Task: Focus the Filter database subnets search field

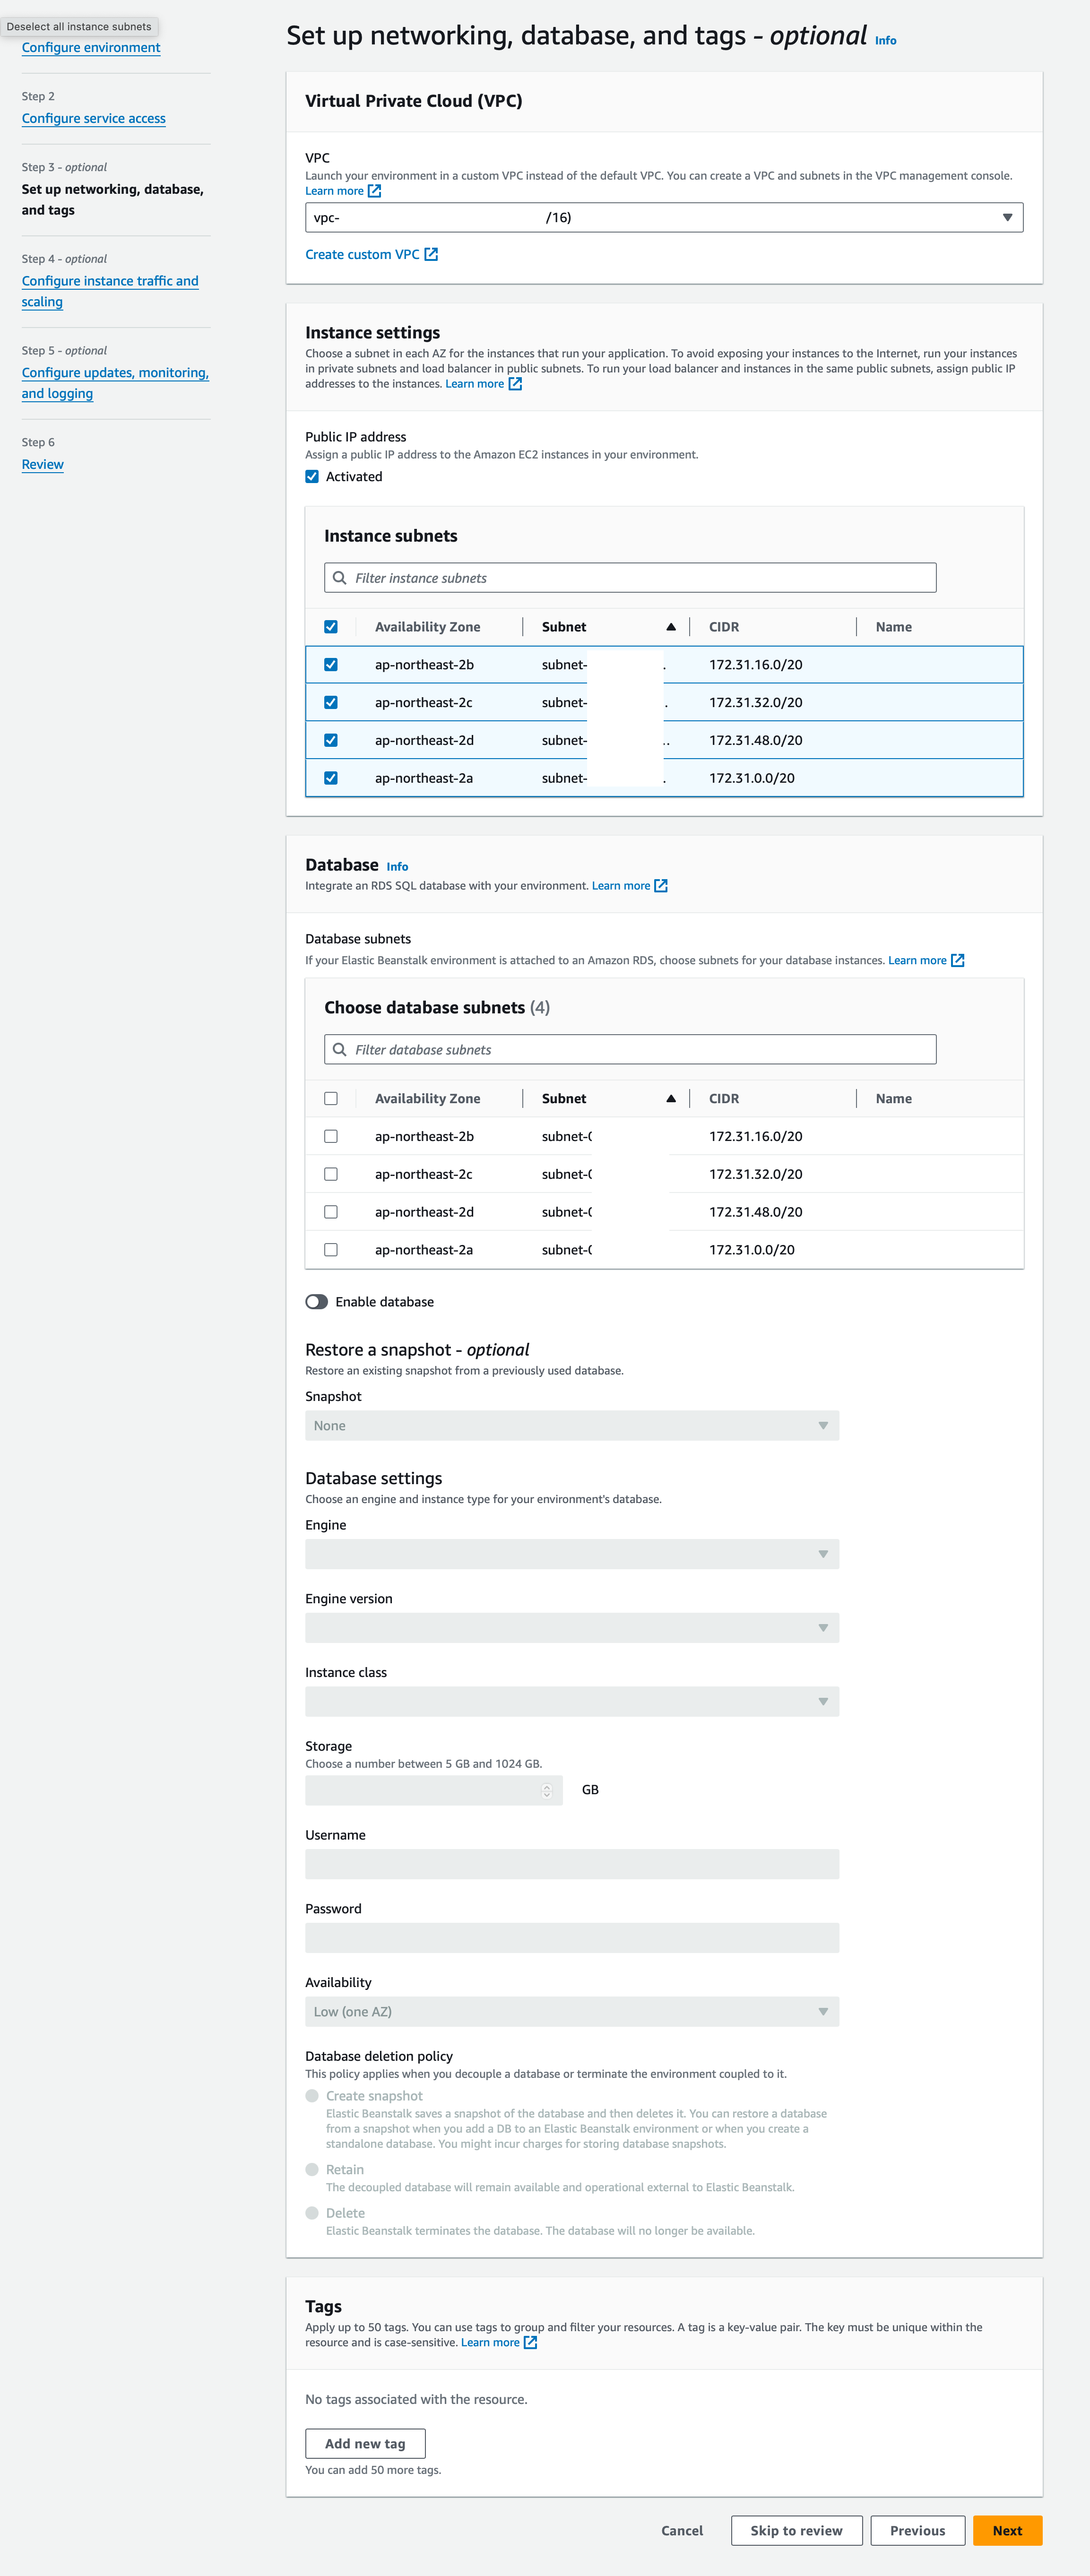Action: (630, 1050)
